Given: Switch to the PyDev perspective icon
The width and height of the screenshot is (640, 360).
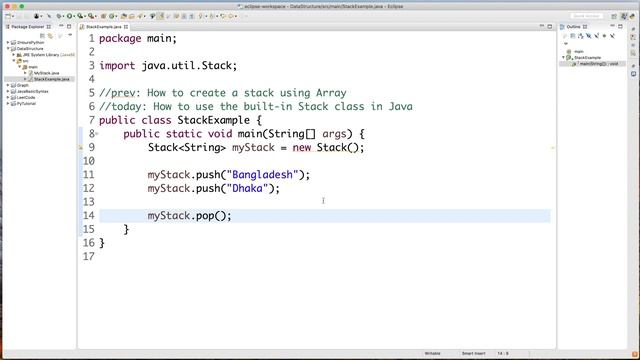Looking at the screenshot, I should [632, 16].
